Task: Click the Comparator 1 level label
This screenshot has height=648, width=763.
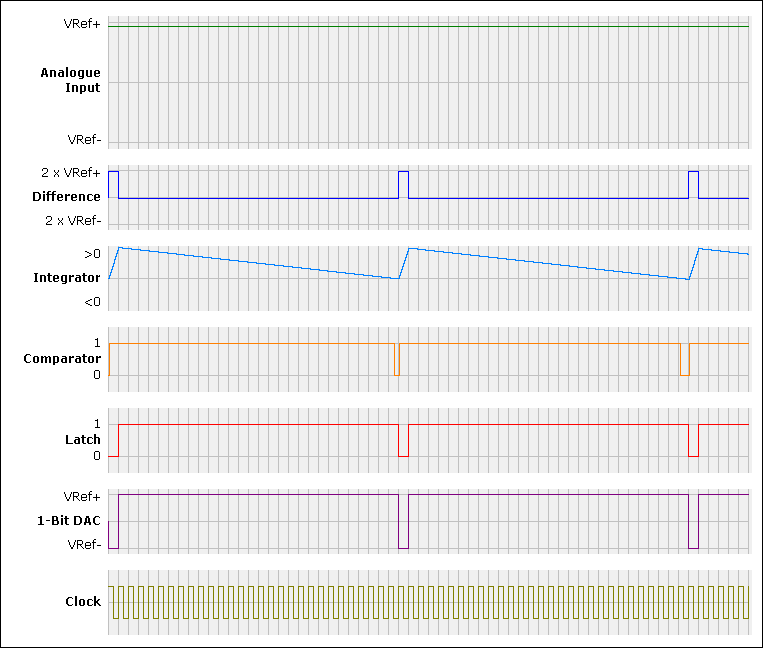Action: coord(97,343)
